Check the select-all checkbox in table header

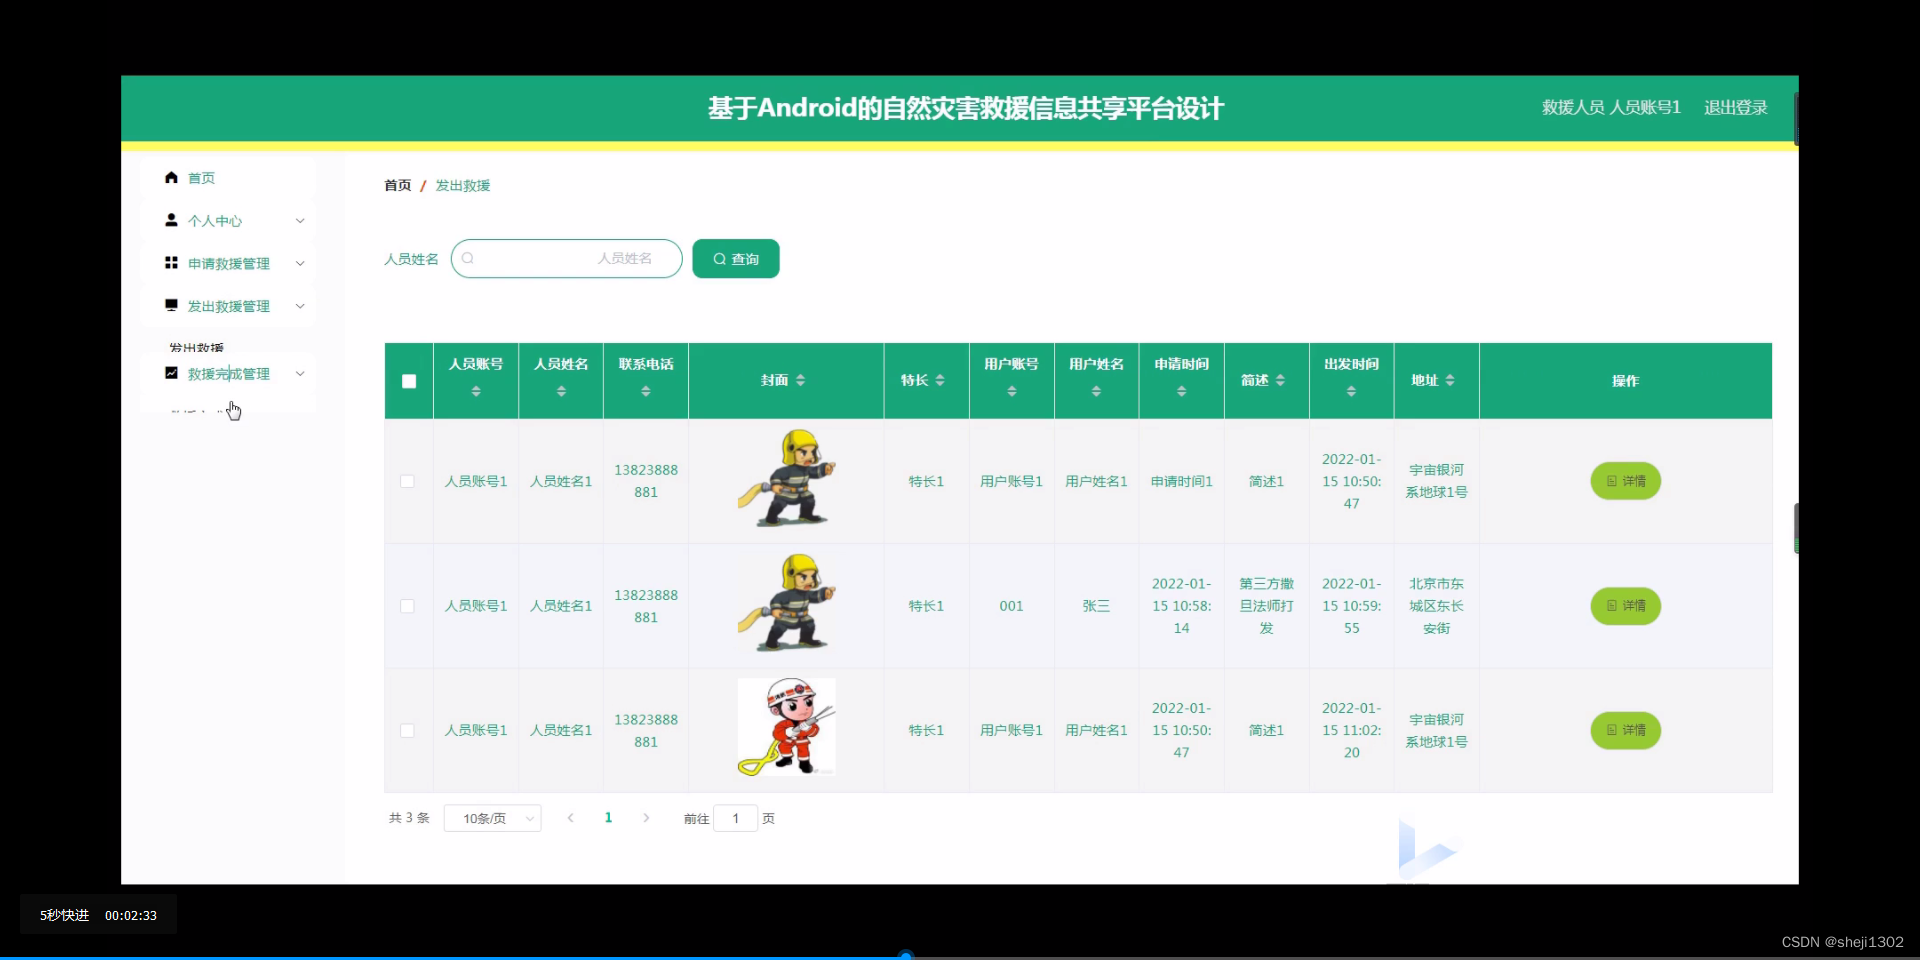408,381
